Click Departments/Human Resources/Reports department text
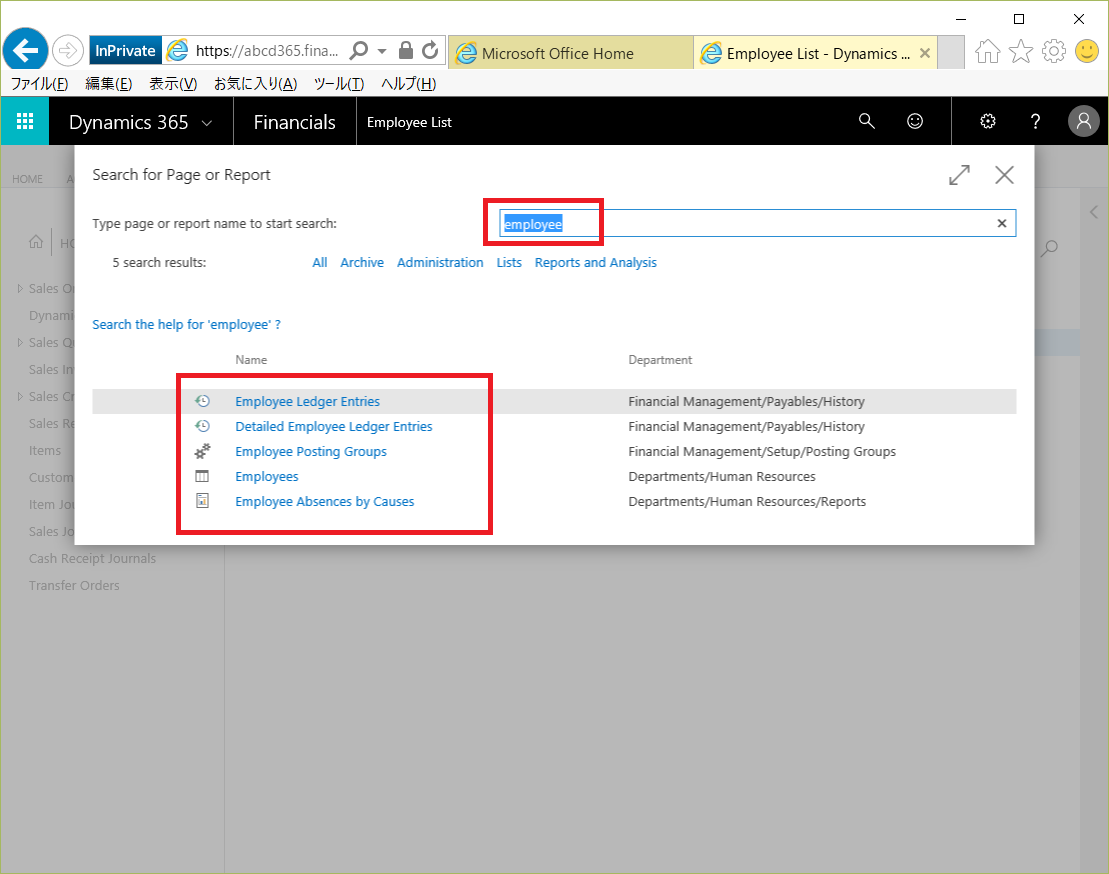This screenshot has height=874, width=1109. coord(747,501)
